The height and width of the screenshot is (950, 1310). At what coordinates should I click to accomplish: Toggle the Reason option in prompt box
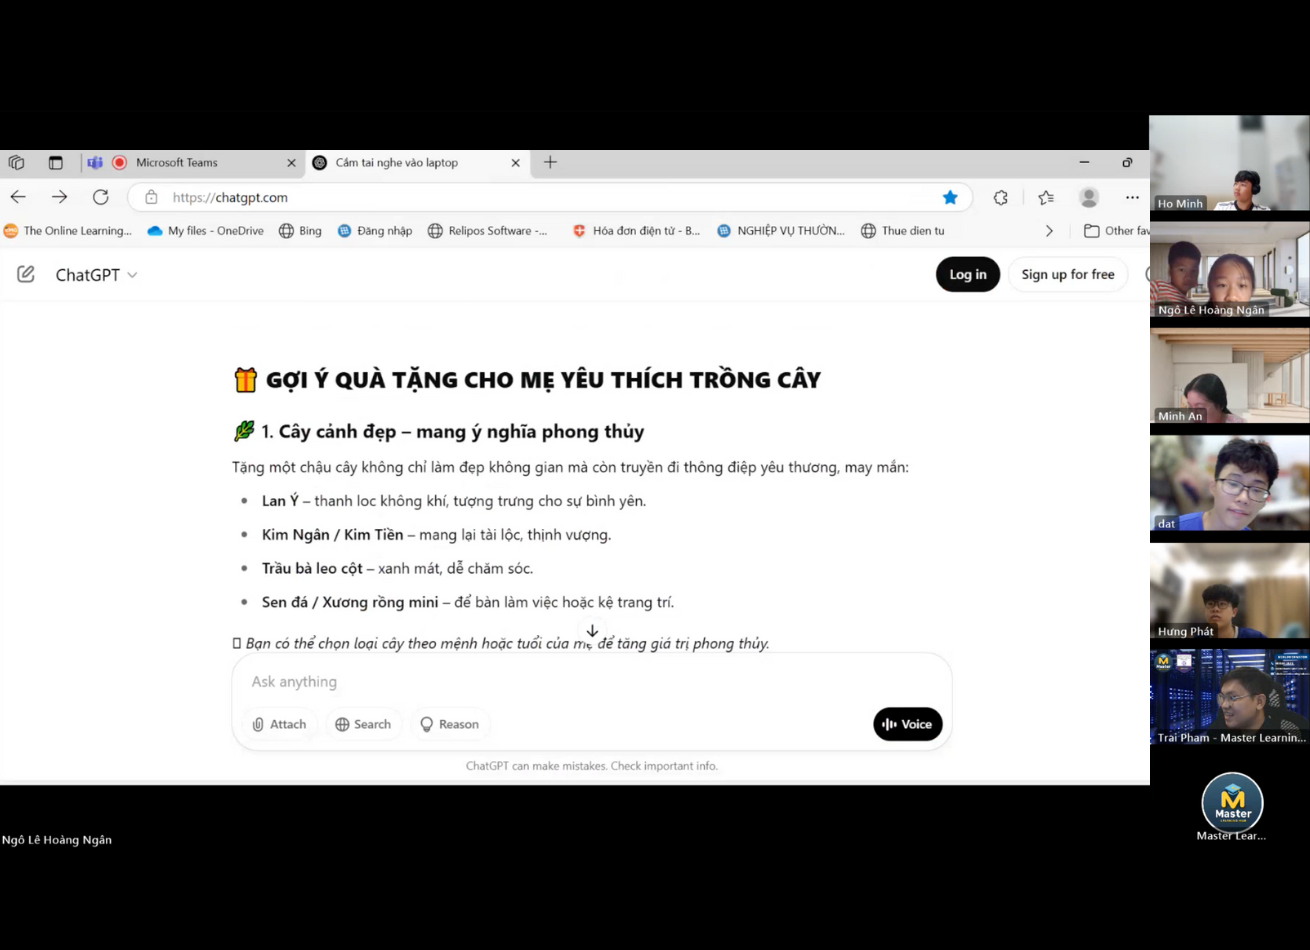[449, 724]
